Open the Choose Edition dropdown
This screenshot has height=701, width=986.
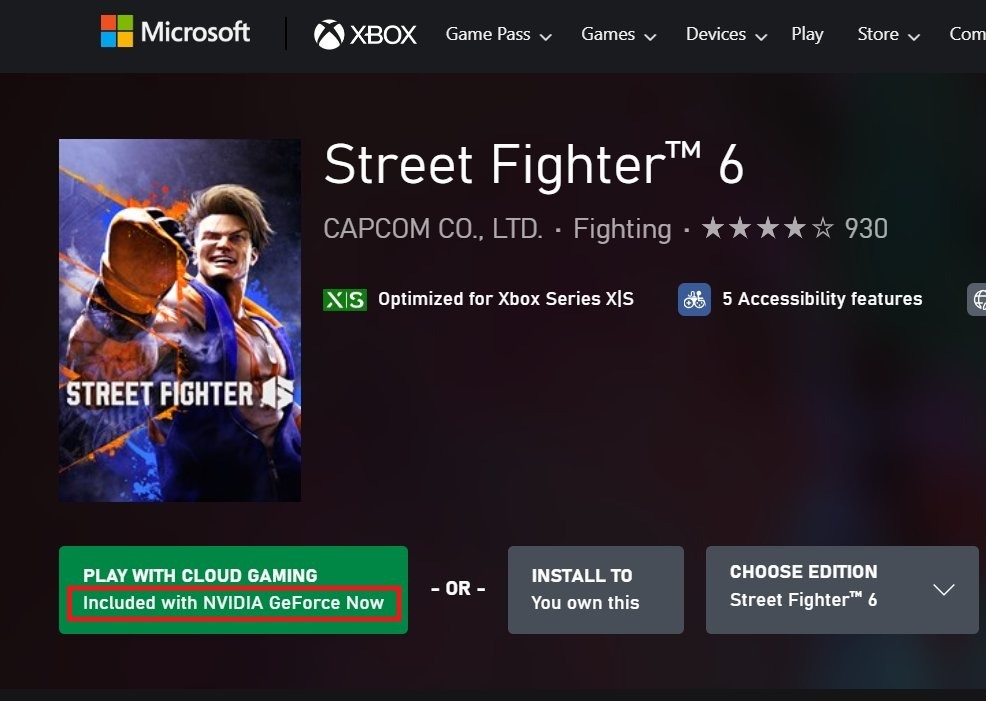842,589
